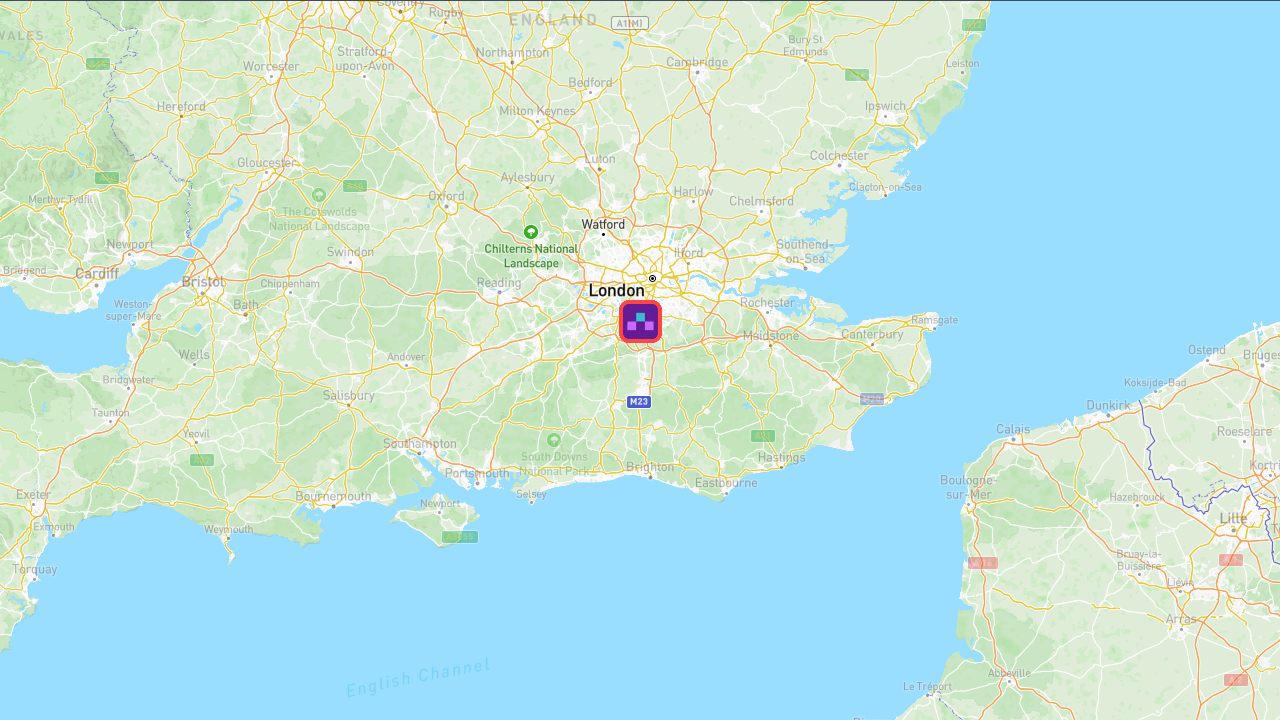Click the Ipswich town label

click(885, 105)
